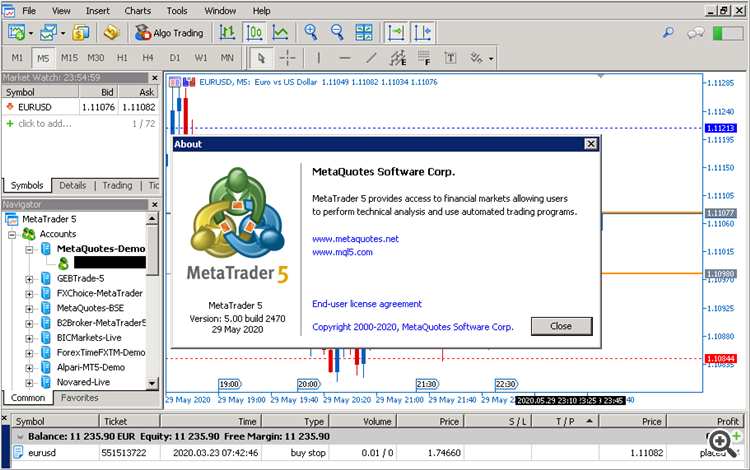Select the M30 timeframe
750x470 pixels.
click(96, 58)
